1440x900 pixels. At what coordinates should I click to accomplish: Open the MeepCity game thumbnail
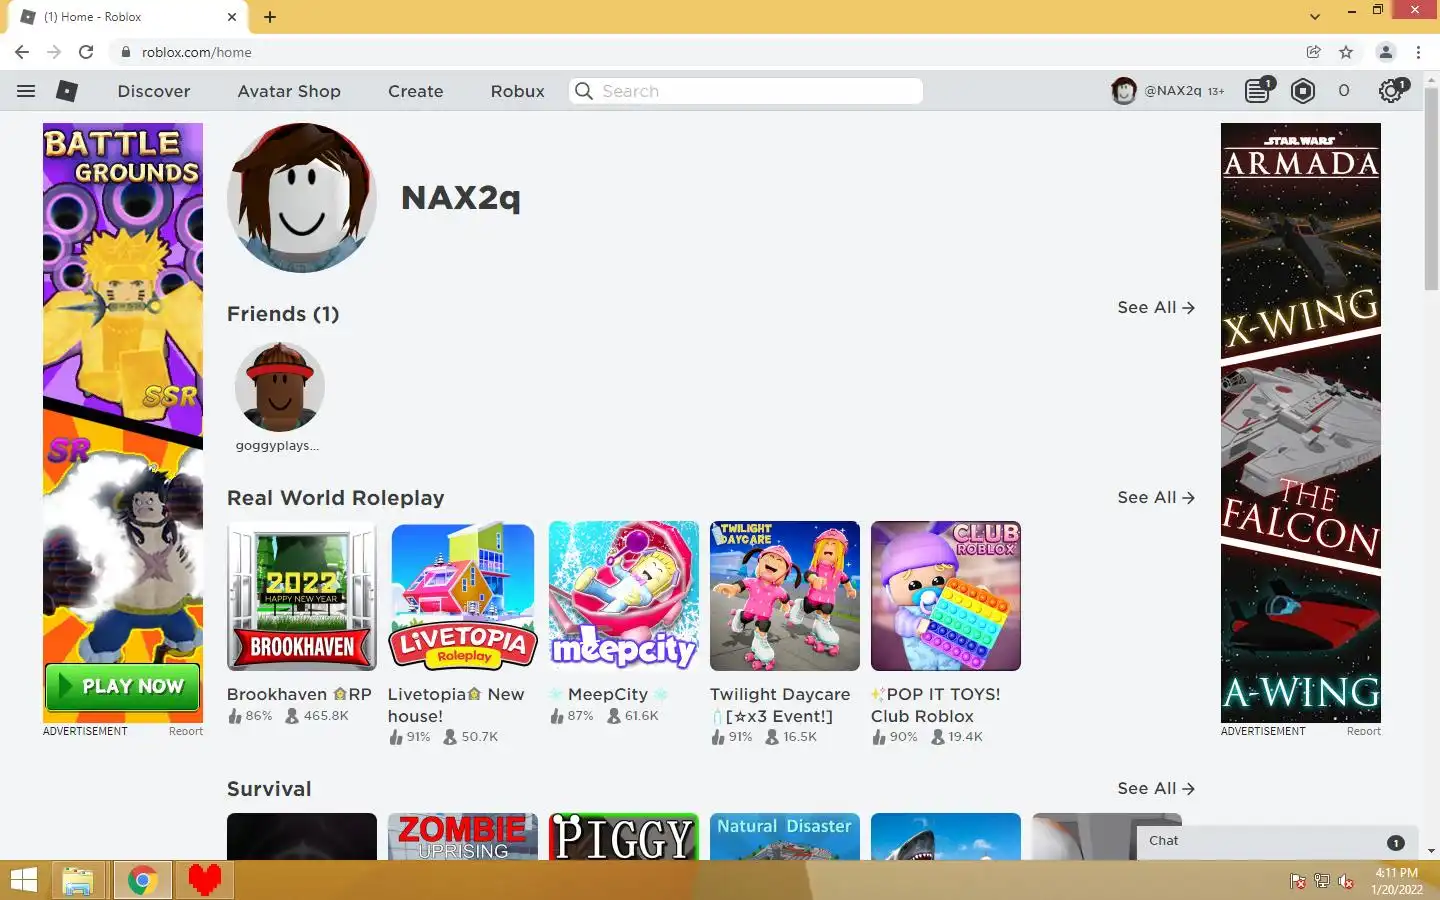(x=624, y=596)
